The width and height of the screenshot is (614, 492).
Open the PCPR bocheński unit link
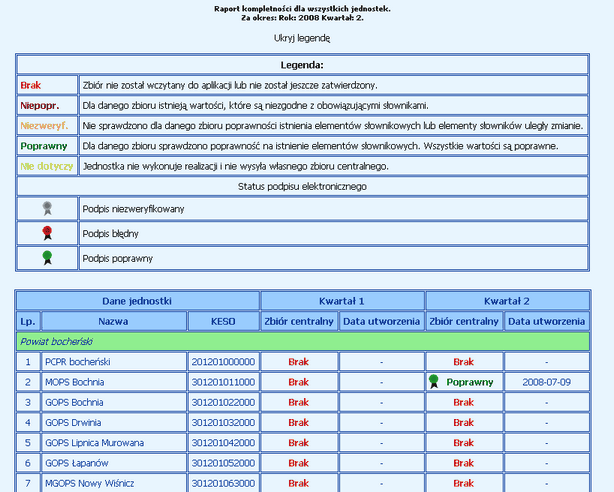[78, 361]
